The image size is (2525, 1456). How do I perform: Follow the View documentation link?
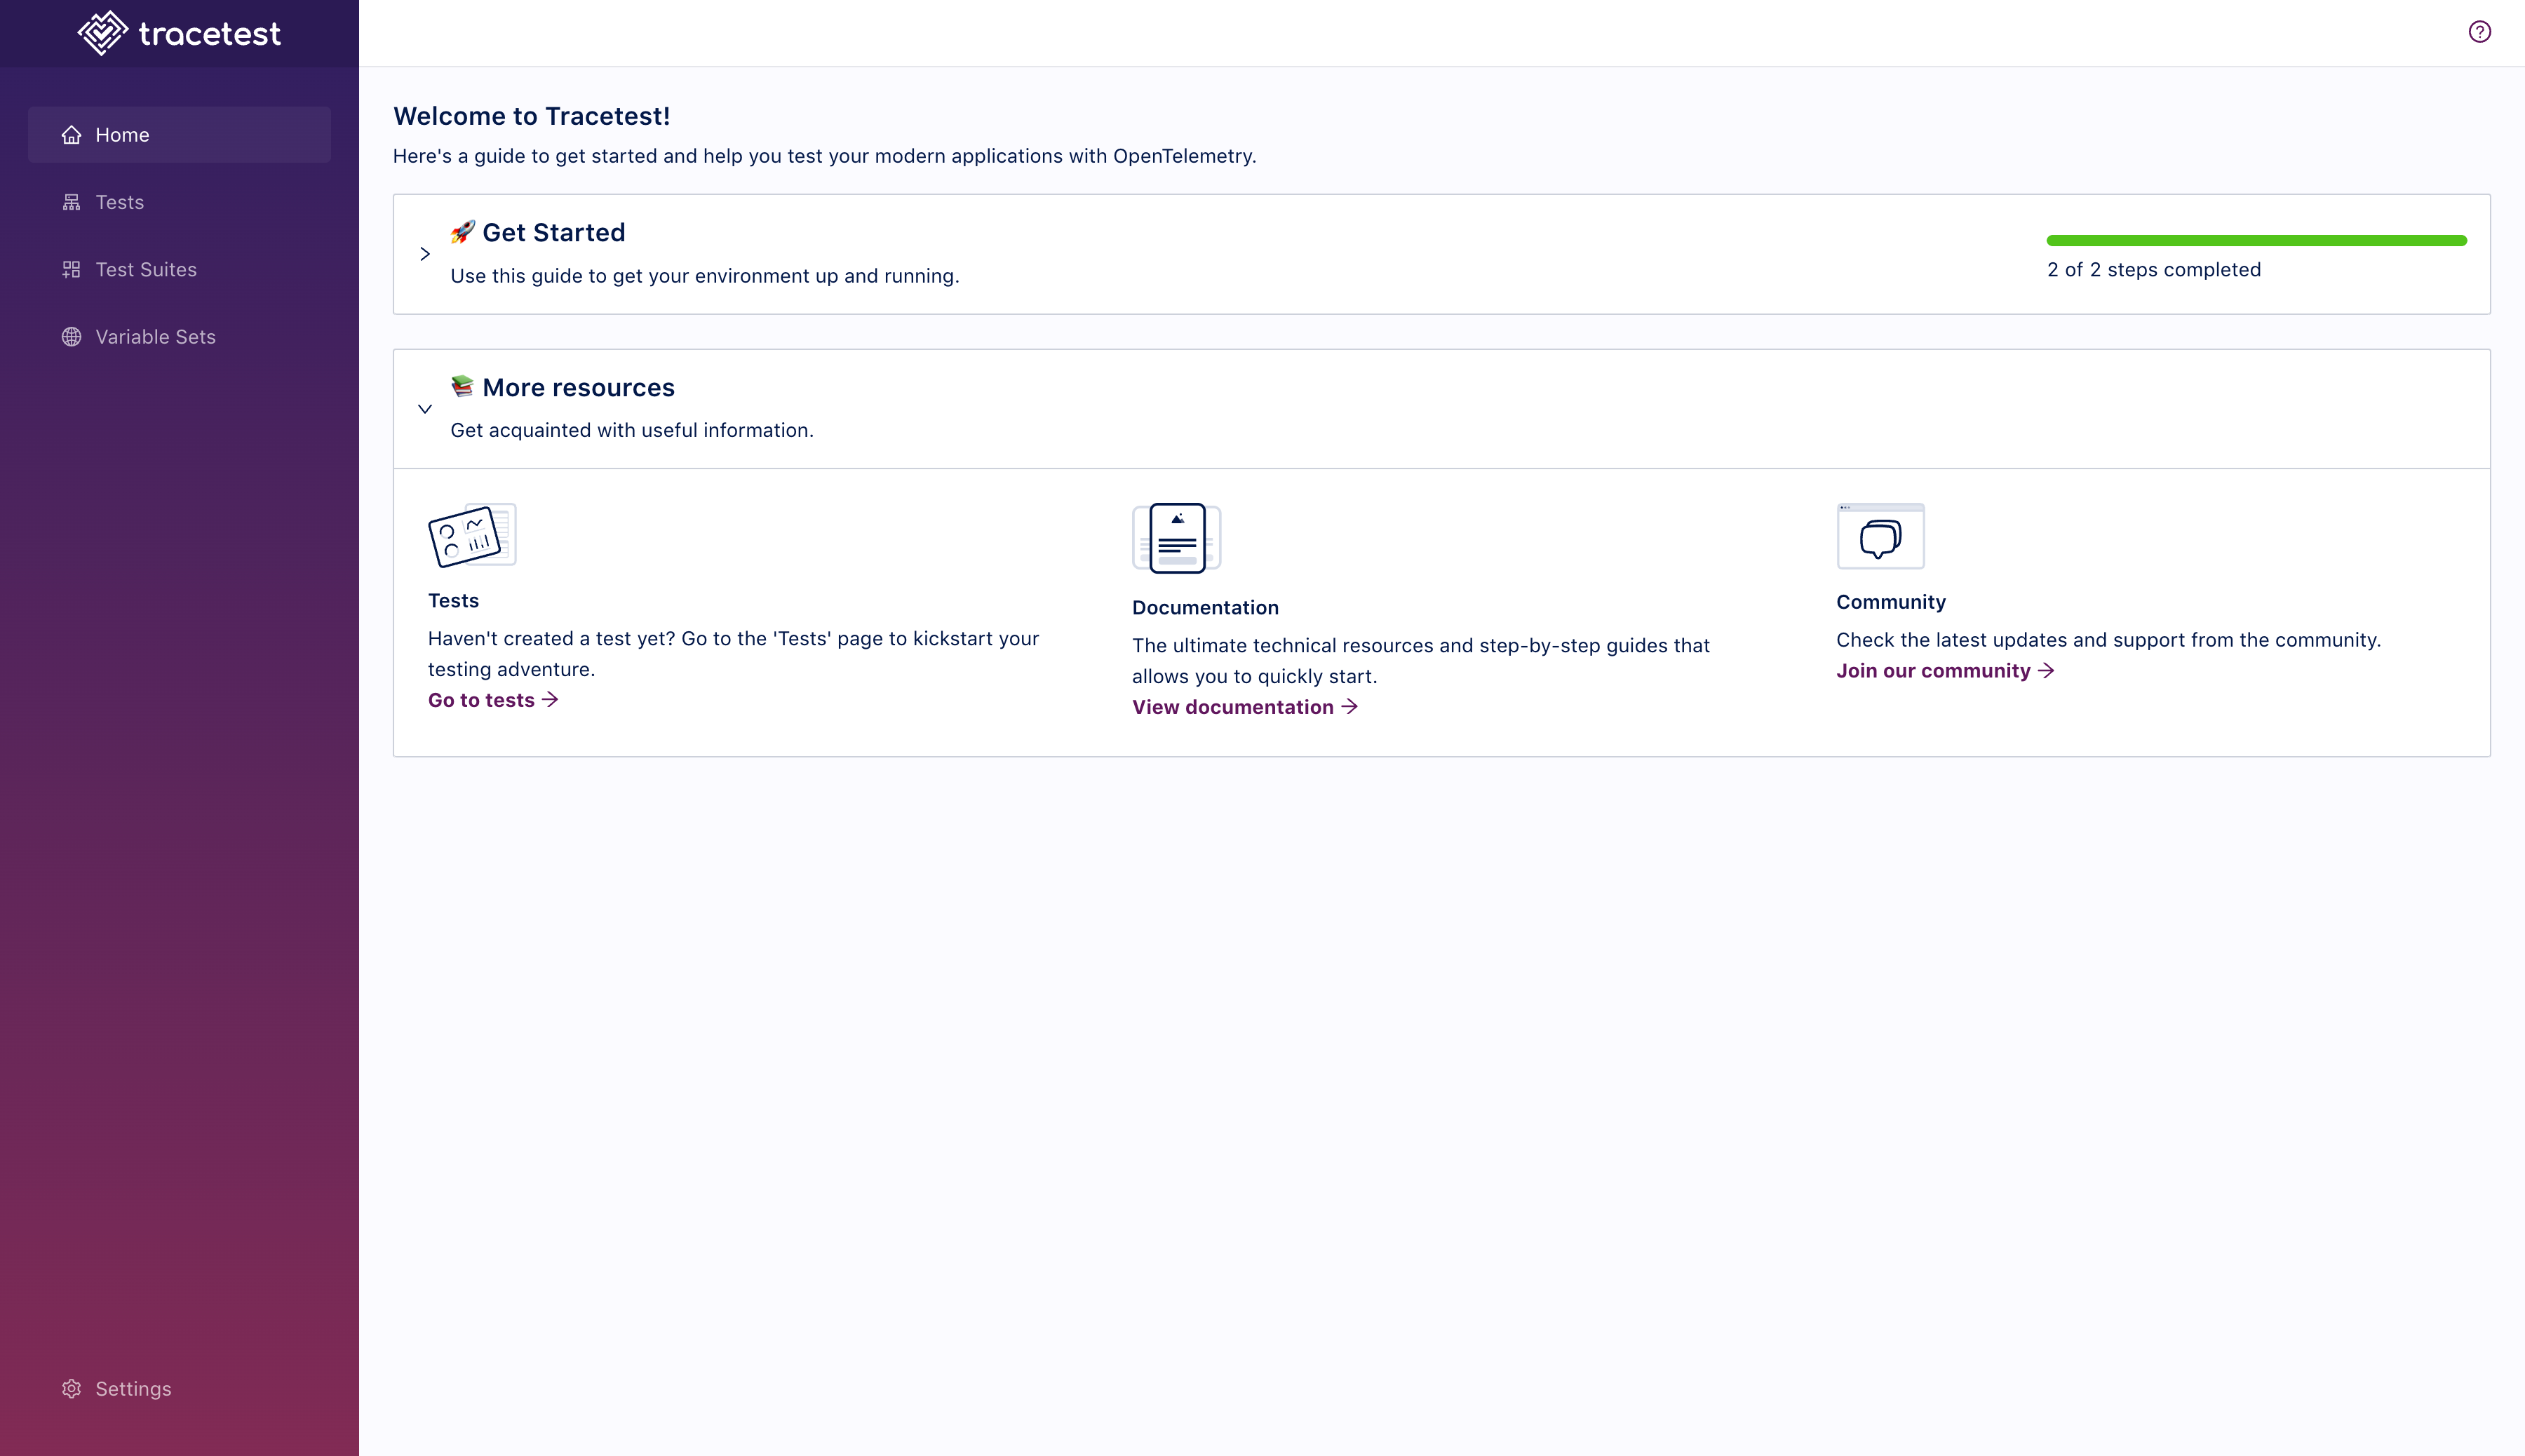click(x=1245, y=707)
